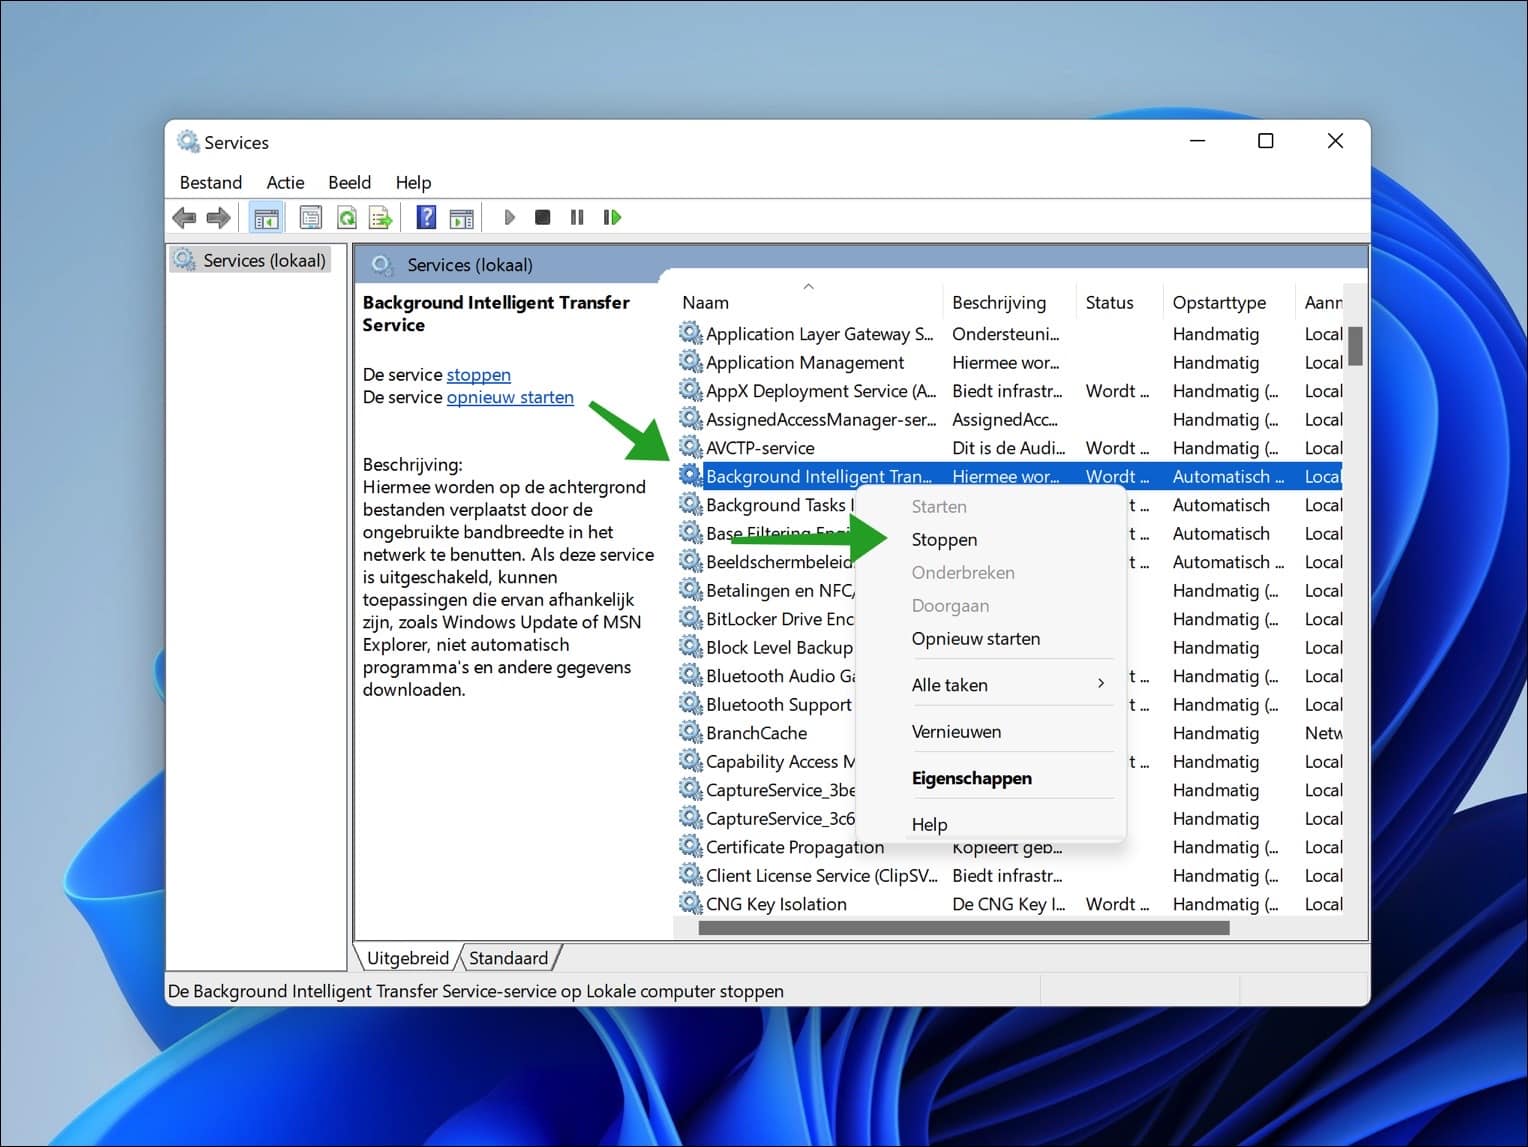Click the Pause service toolbar icon
Screen dimensions: 1528x1147
577,217
